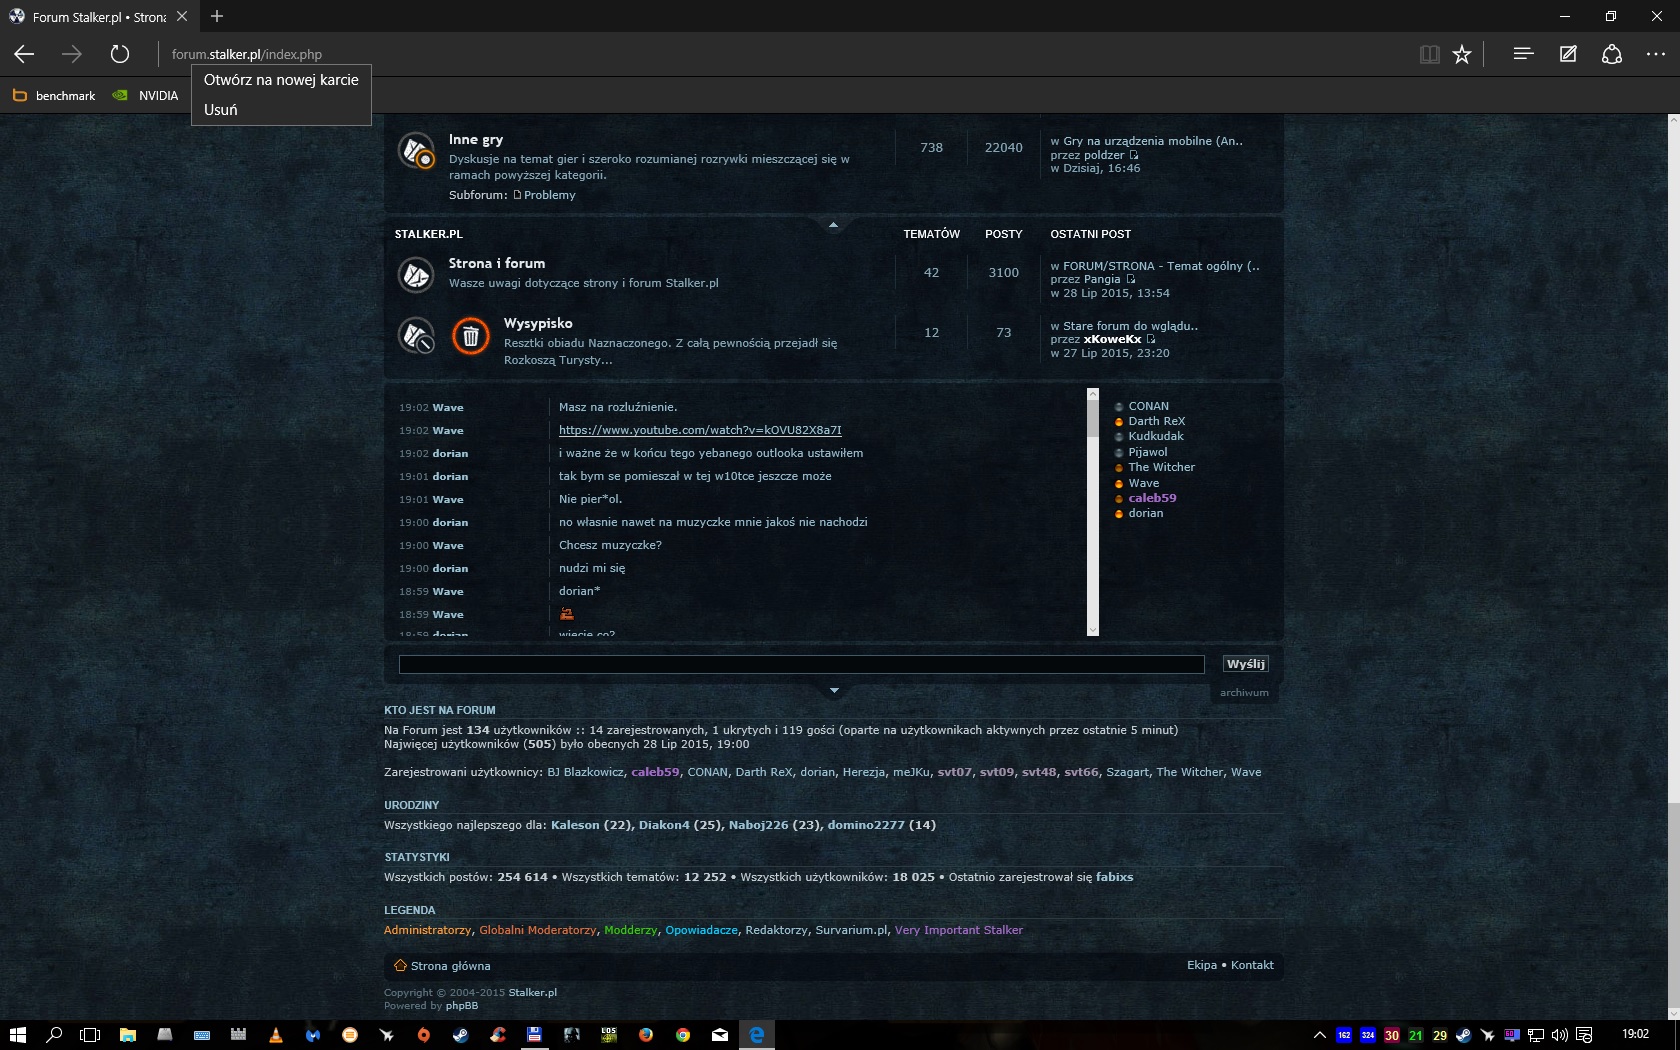Open the Windows Start menu
The width and height of the screenshot is (1680, 1050).
click(18, 1035)
